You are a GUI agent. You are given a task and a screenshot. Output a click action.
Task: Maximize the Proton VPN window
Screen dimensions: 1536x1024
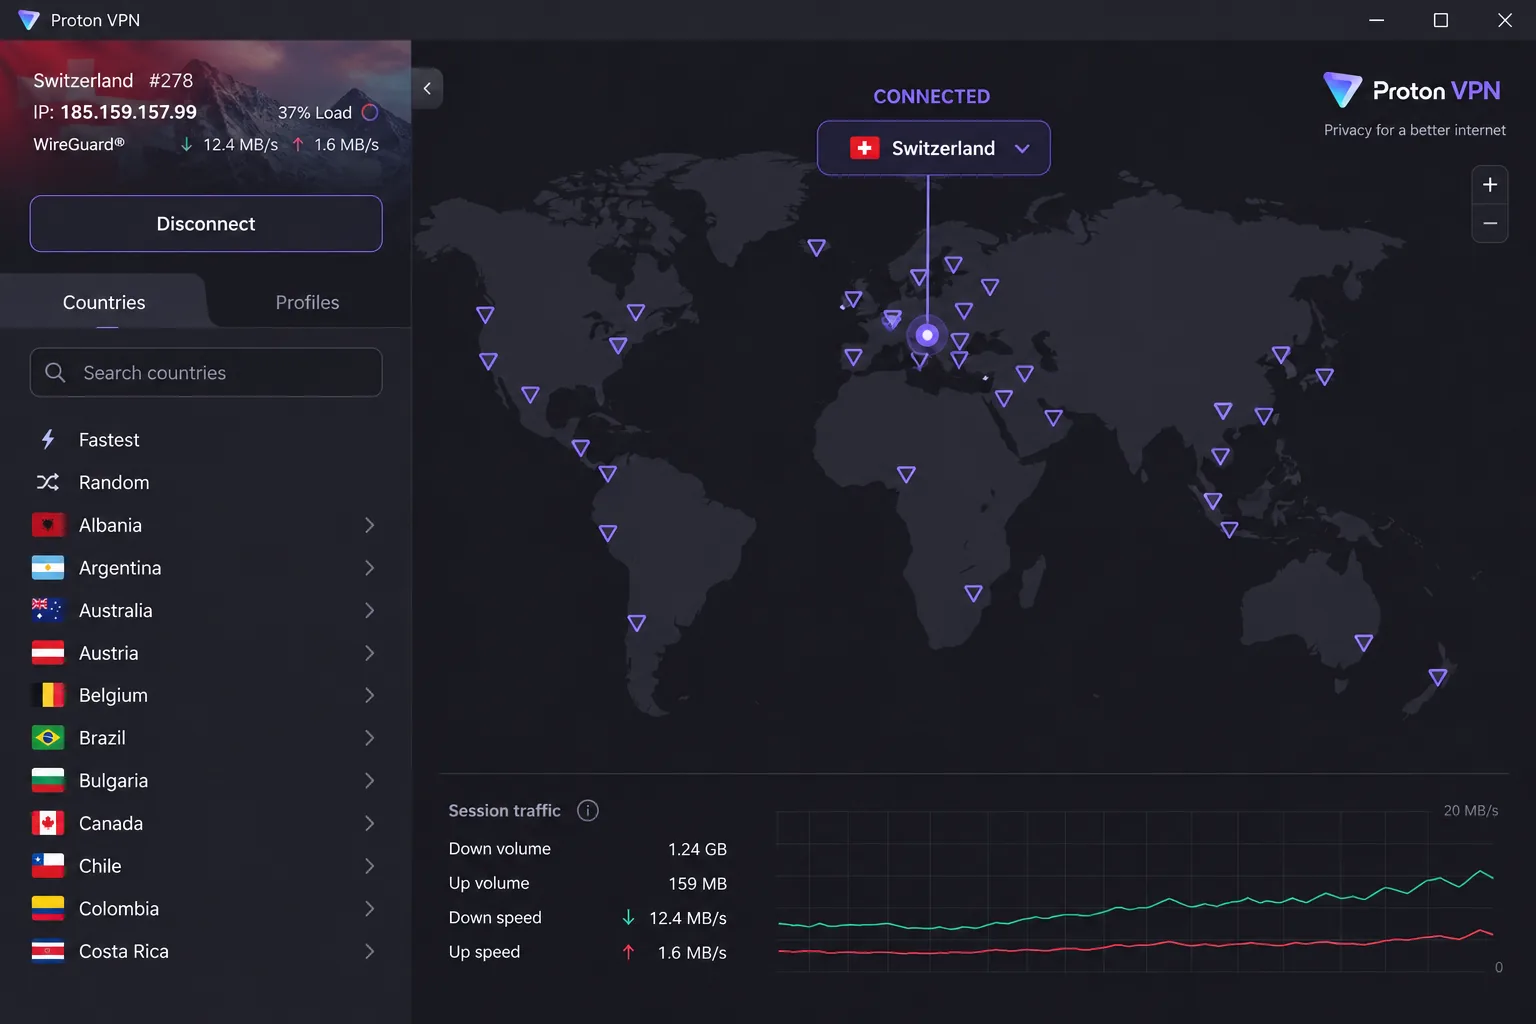tap(1441, 20)
